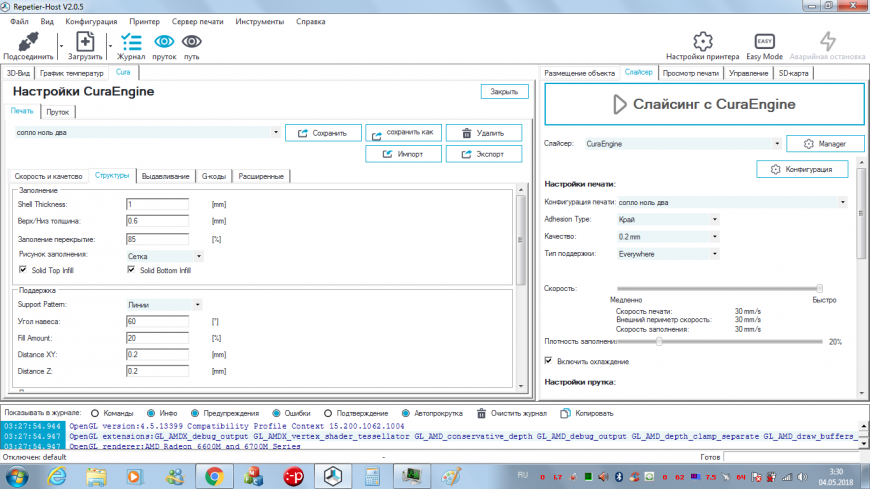
Task: Click the volume speaker tray icon
Action: point(802,477)
